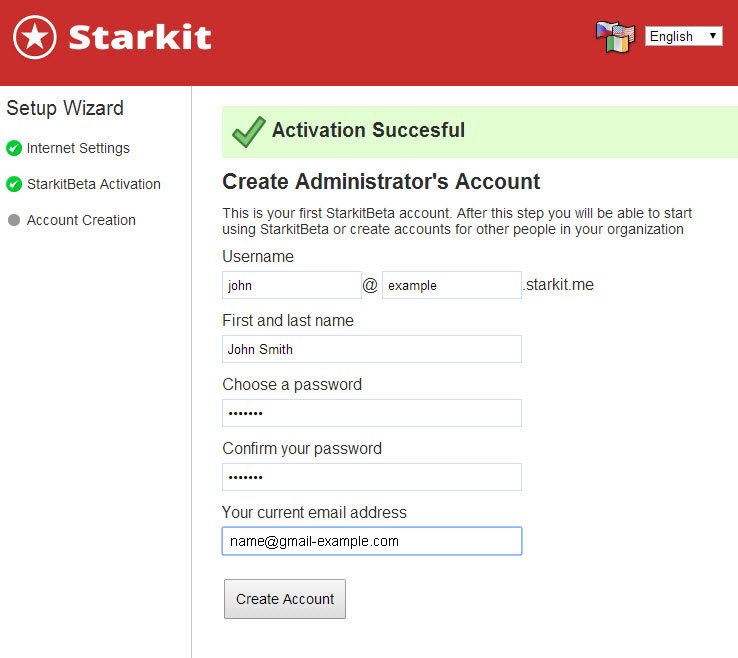Open the English language dropdown
Screen dimensions: 738x658
pos(683,36)
